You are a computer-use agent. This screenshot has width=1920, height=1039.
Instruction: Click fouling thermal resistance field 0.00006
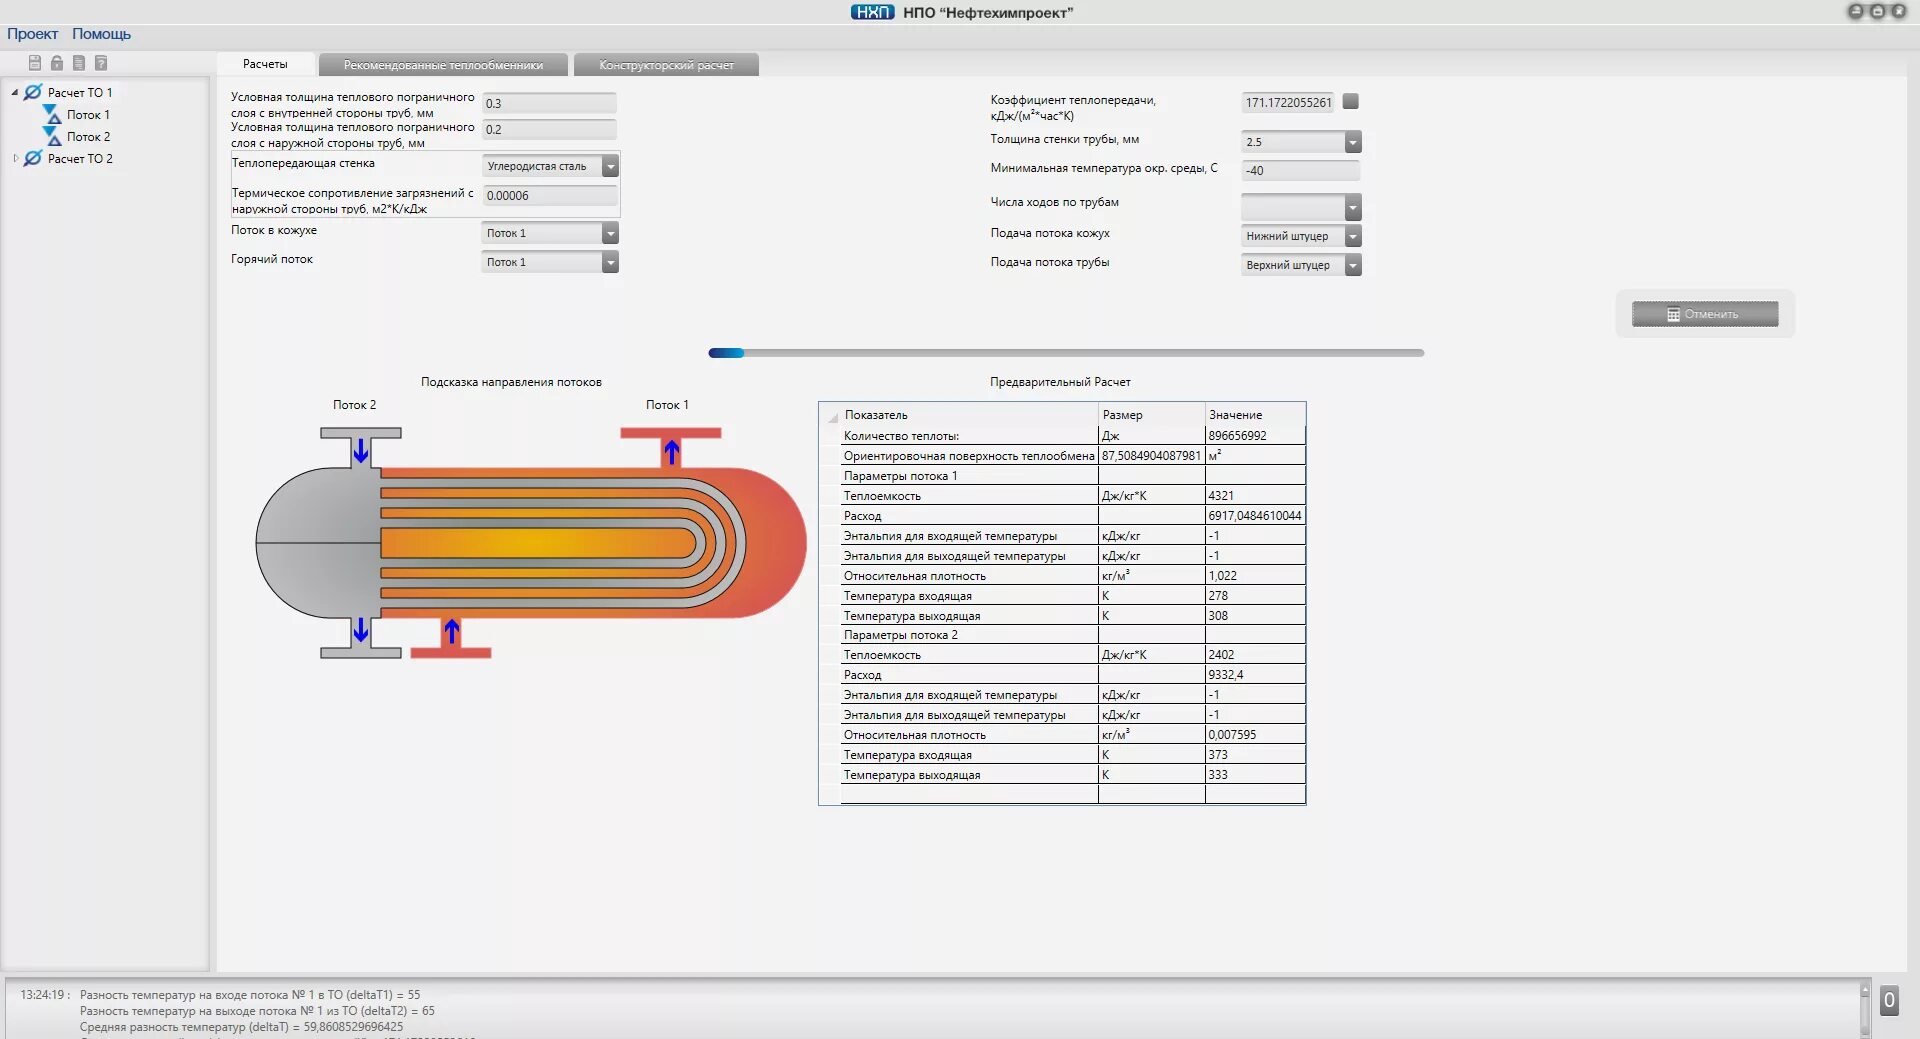click(x=550, y=195)
